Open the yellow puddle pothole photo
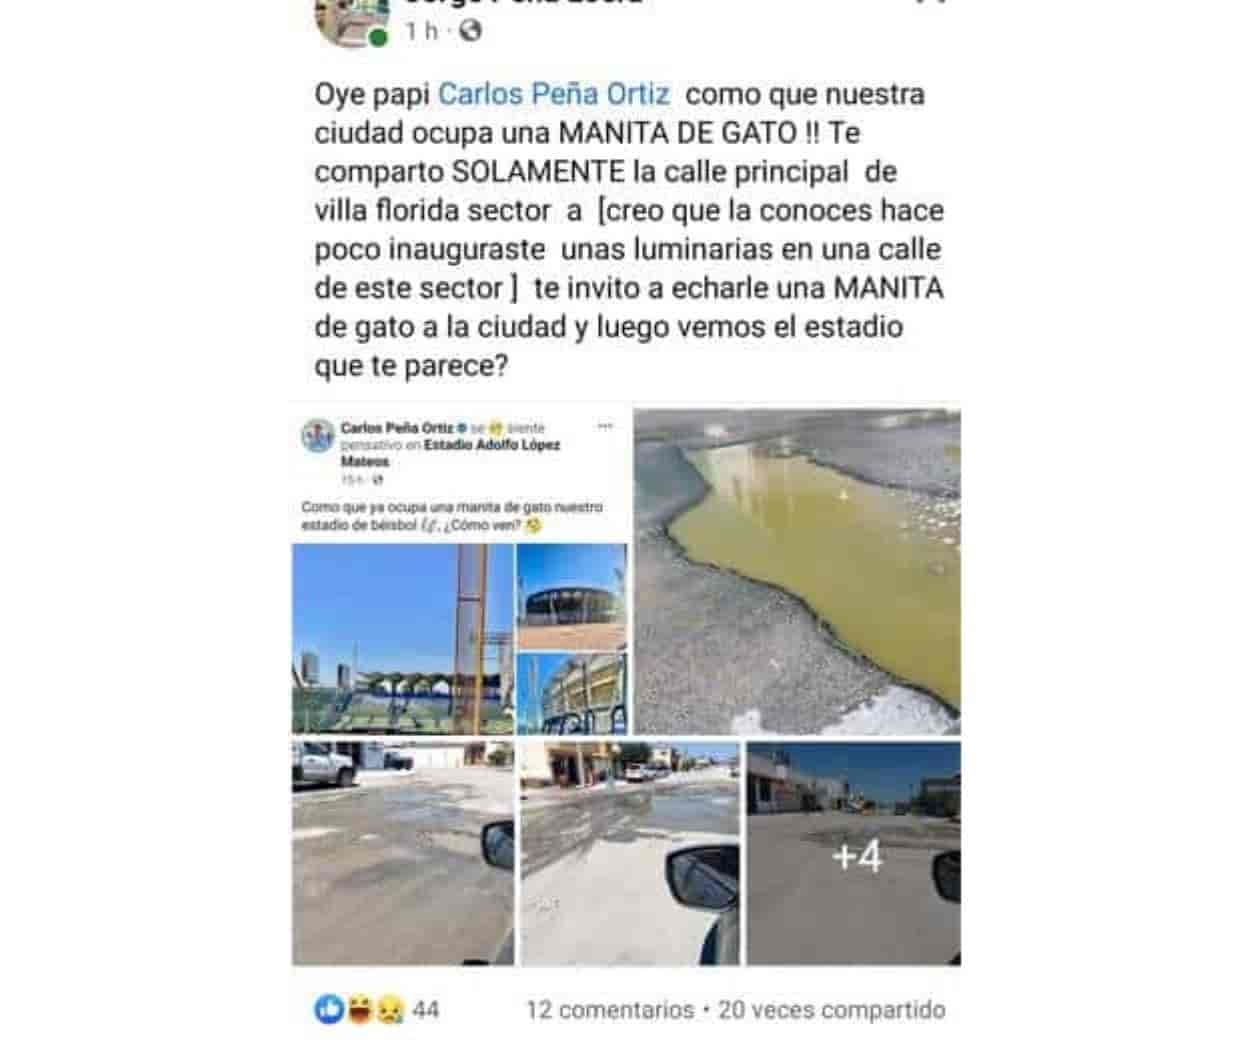This screenshot has width=1256, height=1048. pos(797,572)
